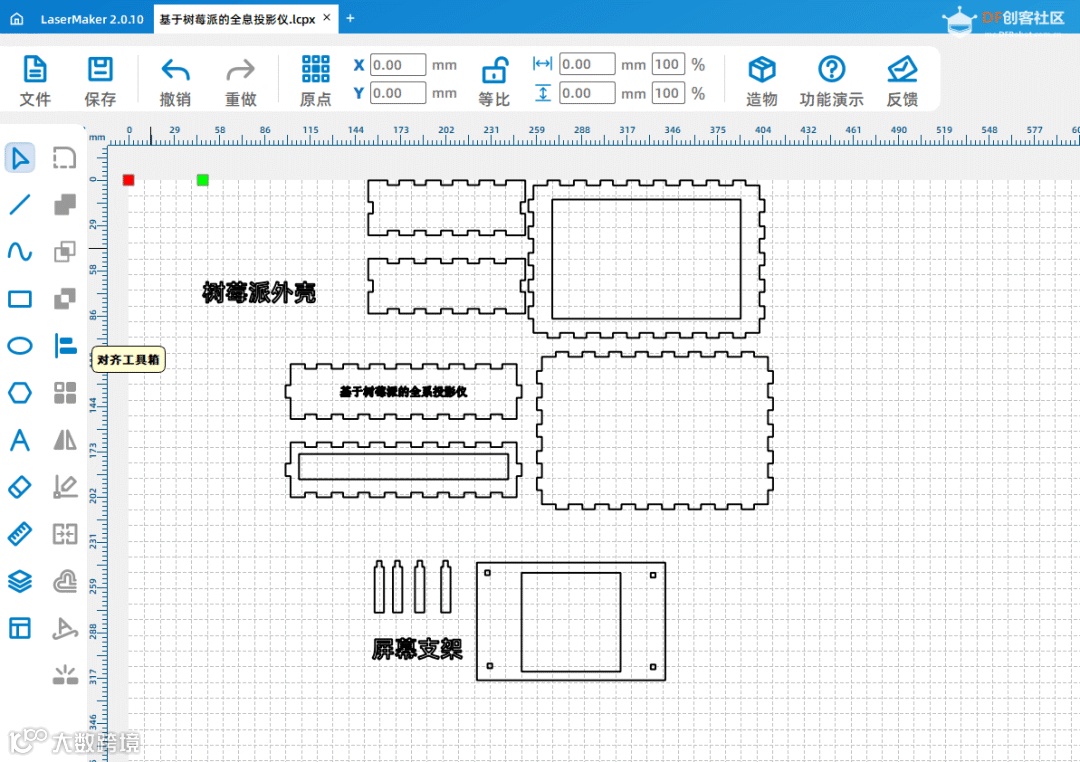Select the Text tool A
This screenshot has height=762, width=1080.
(x=20, y=440)
